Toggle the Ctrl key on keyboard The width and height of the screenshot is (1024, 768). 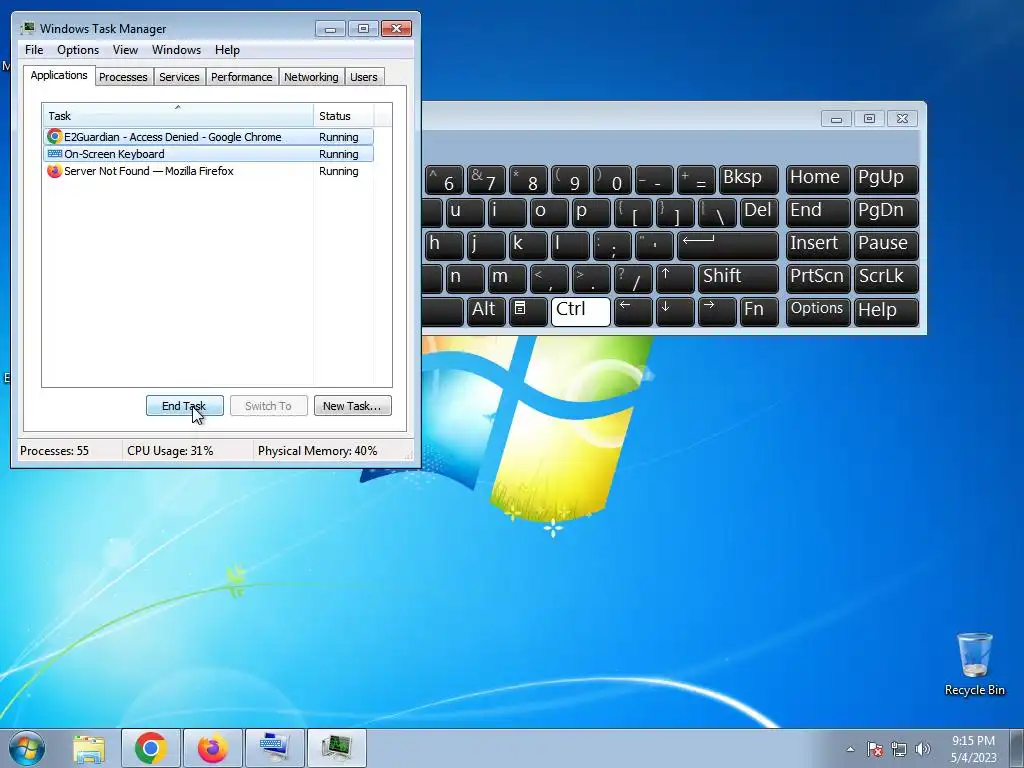point(580,311)
